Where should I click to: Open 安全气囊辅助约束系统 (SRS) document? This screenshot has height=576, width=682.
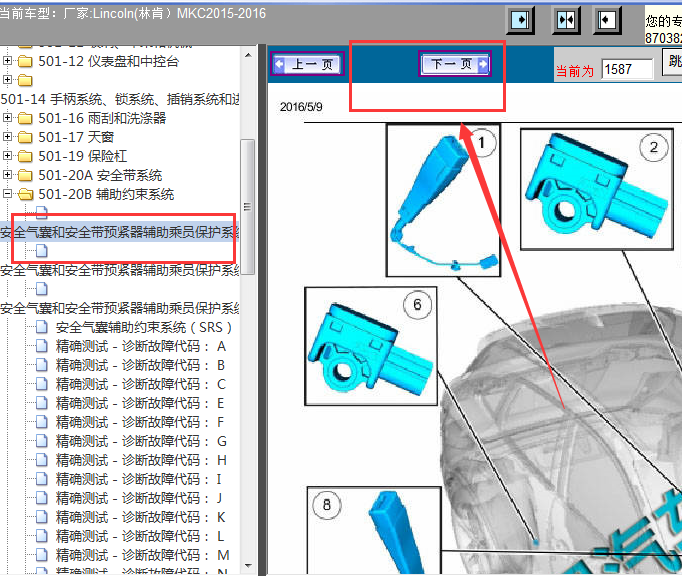coord(144,327)
